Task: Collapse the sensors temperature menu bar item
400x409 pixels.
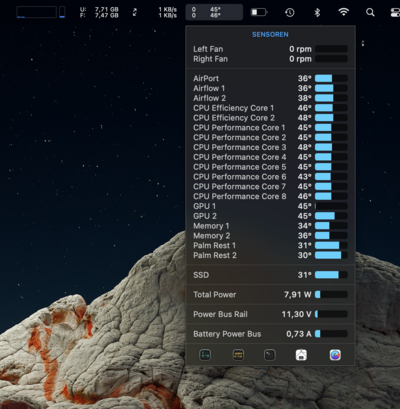Action: pos(214,12)
